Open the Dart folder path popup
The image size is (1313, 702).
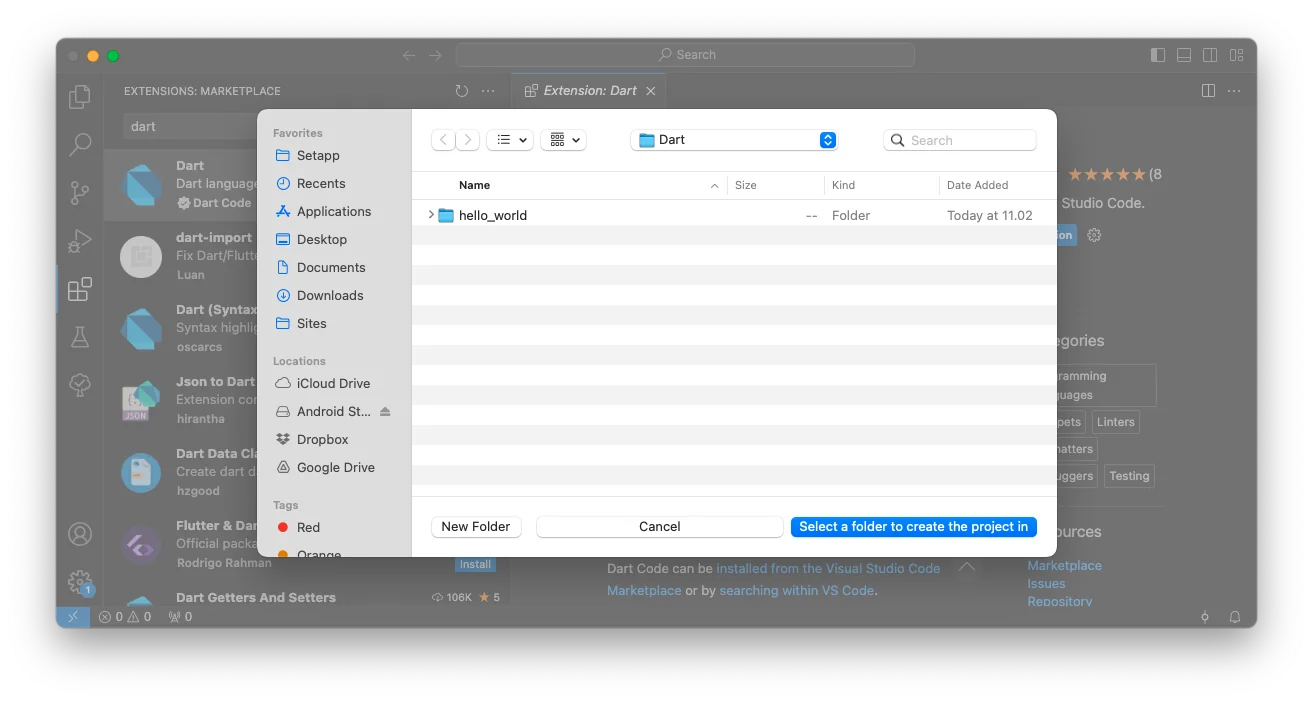pyautogui.click(x=734, y=140)
